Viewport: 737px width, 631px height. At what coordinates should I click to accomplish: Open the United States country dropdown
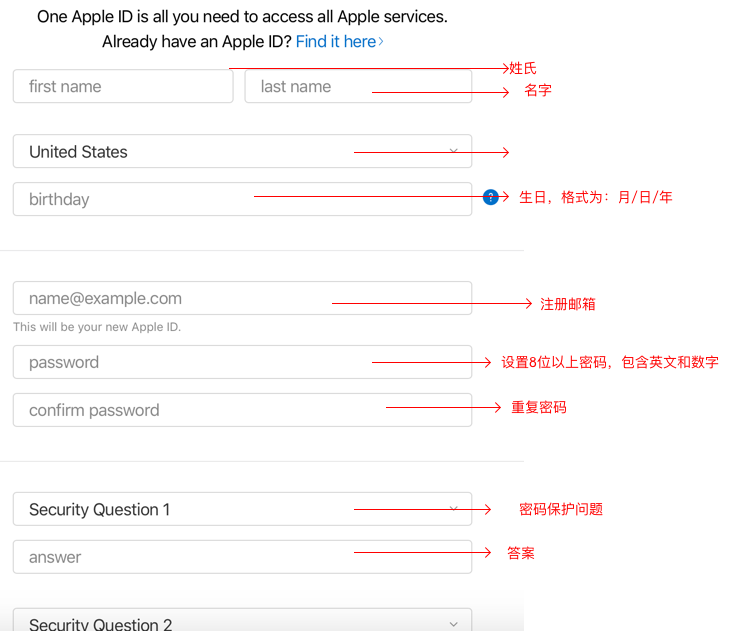200,152
